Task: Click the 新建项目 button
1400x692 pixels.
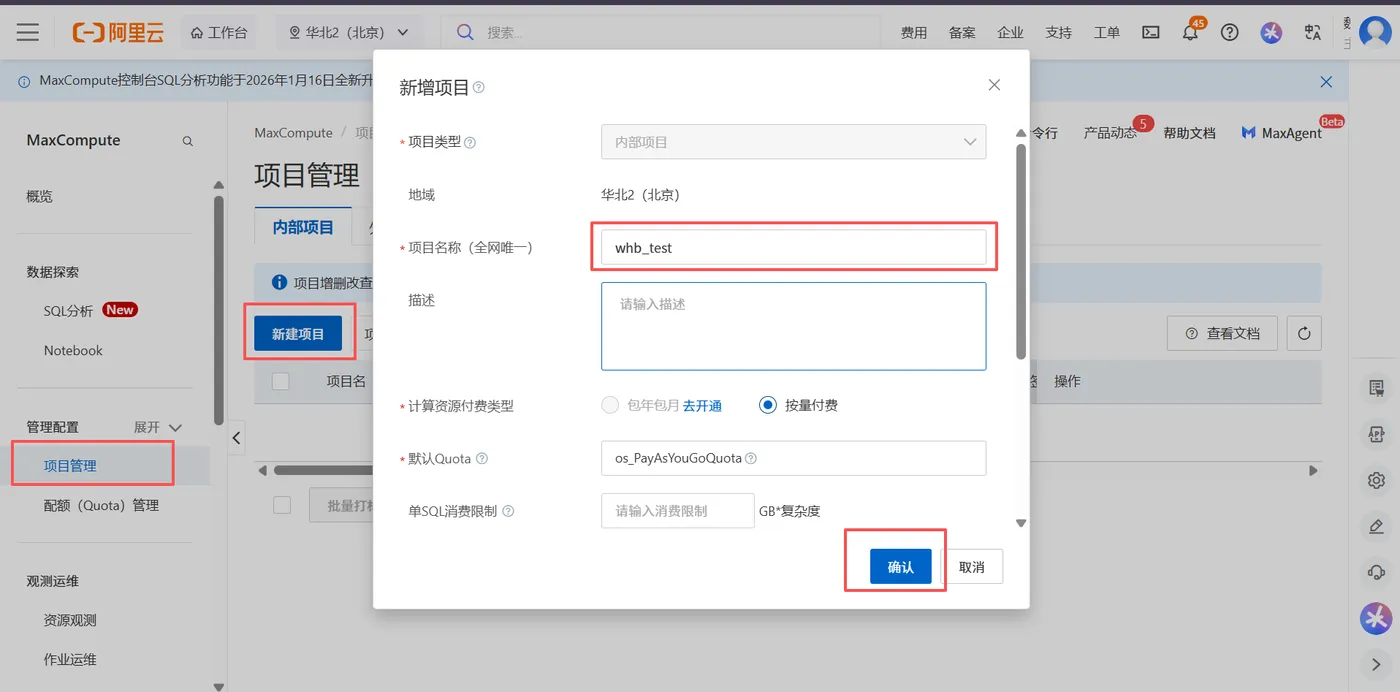Action: coord(298,334)
